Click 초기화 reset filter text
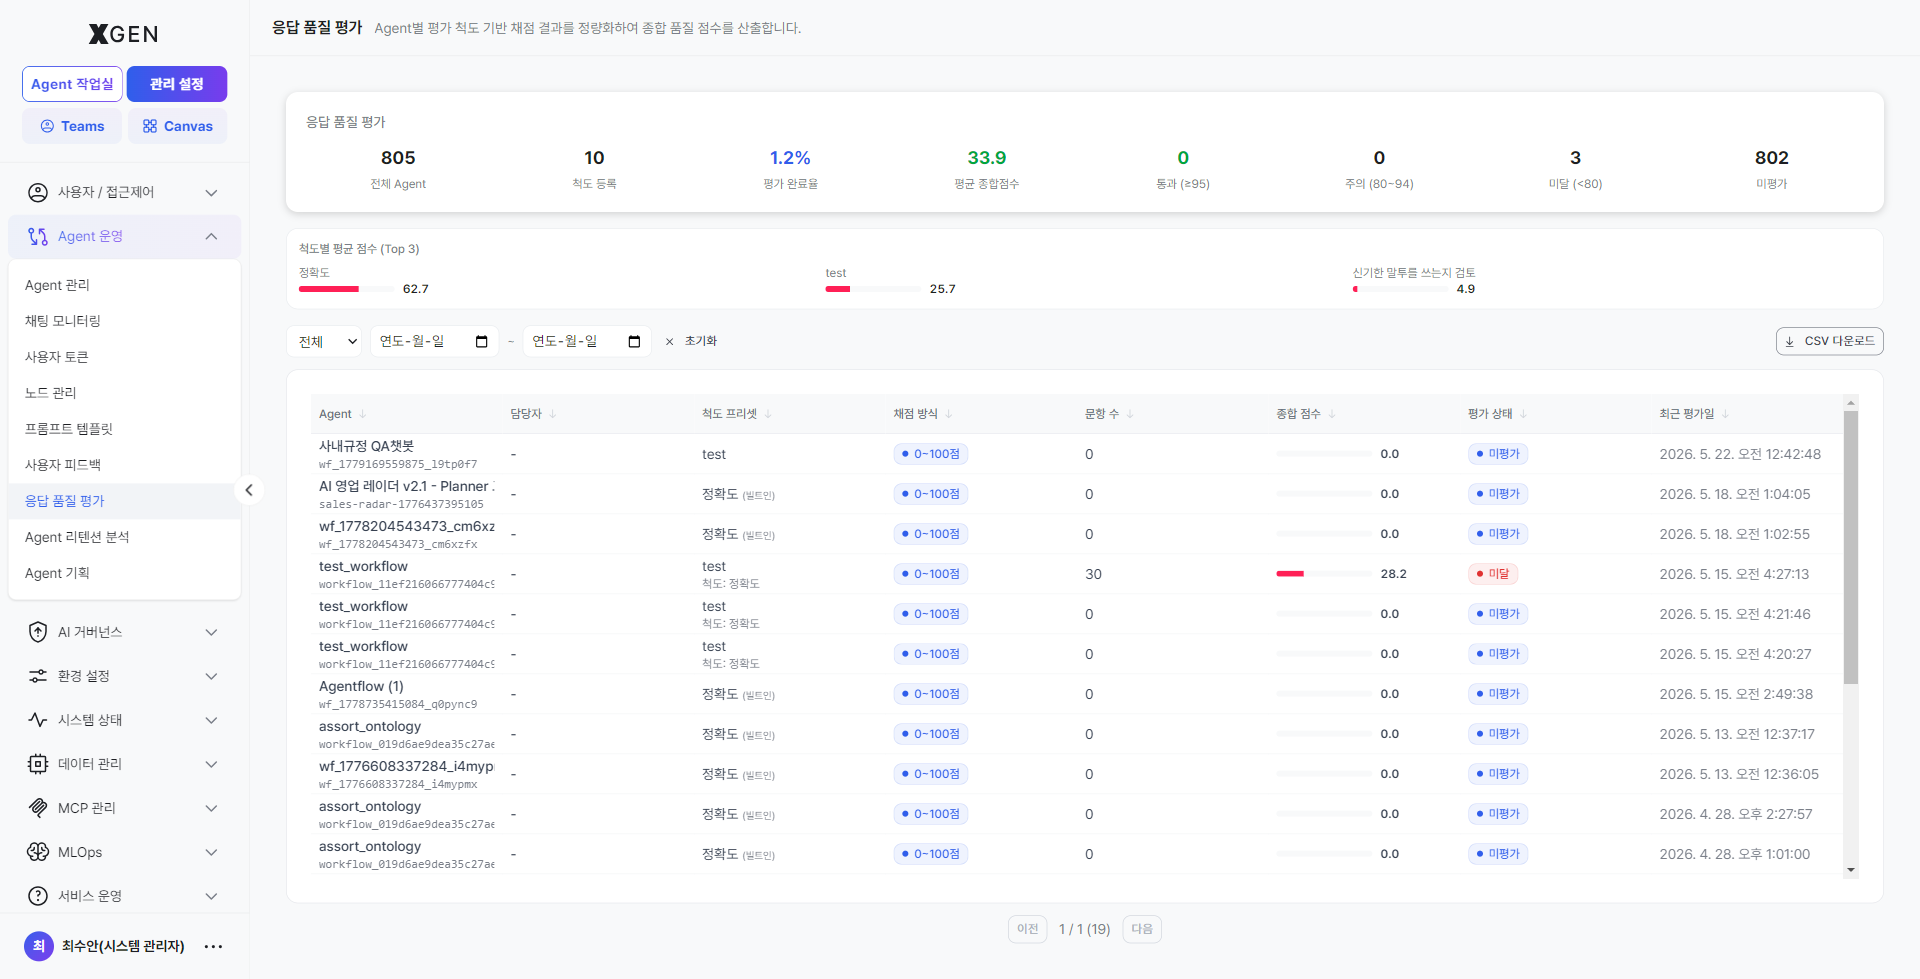Viewport: 1920px width, 979px height. pyautogui.click(x=701, y=341)
